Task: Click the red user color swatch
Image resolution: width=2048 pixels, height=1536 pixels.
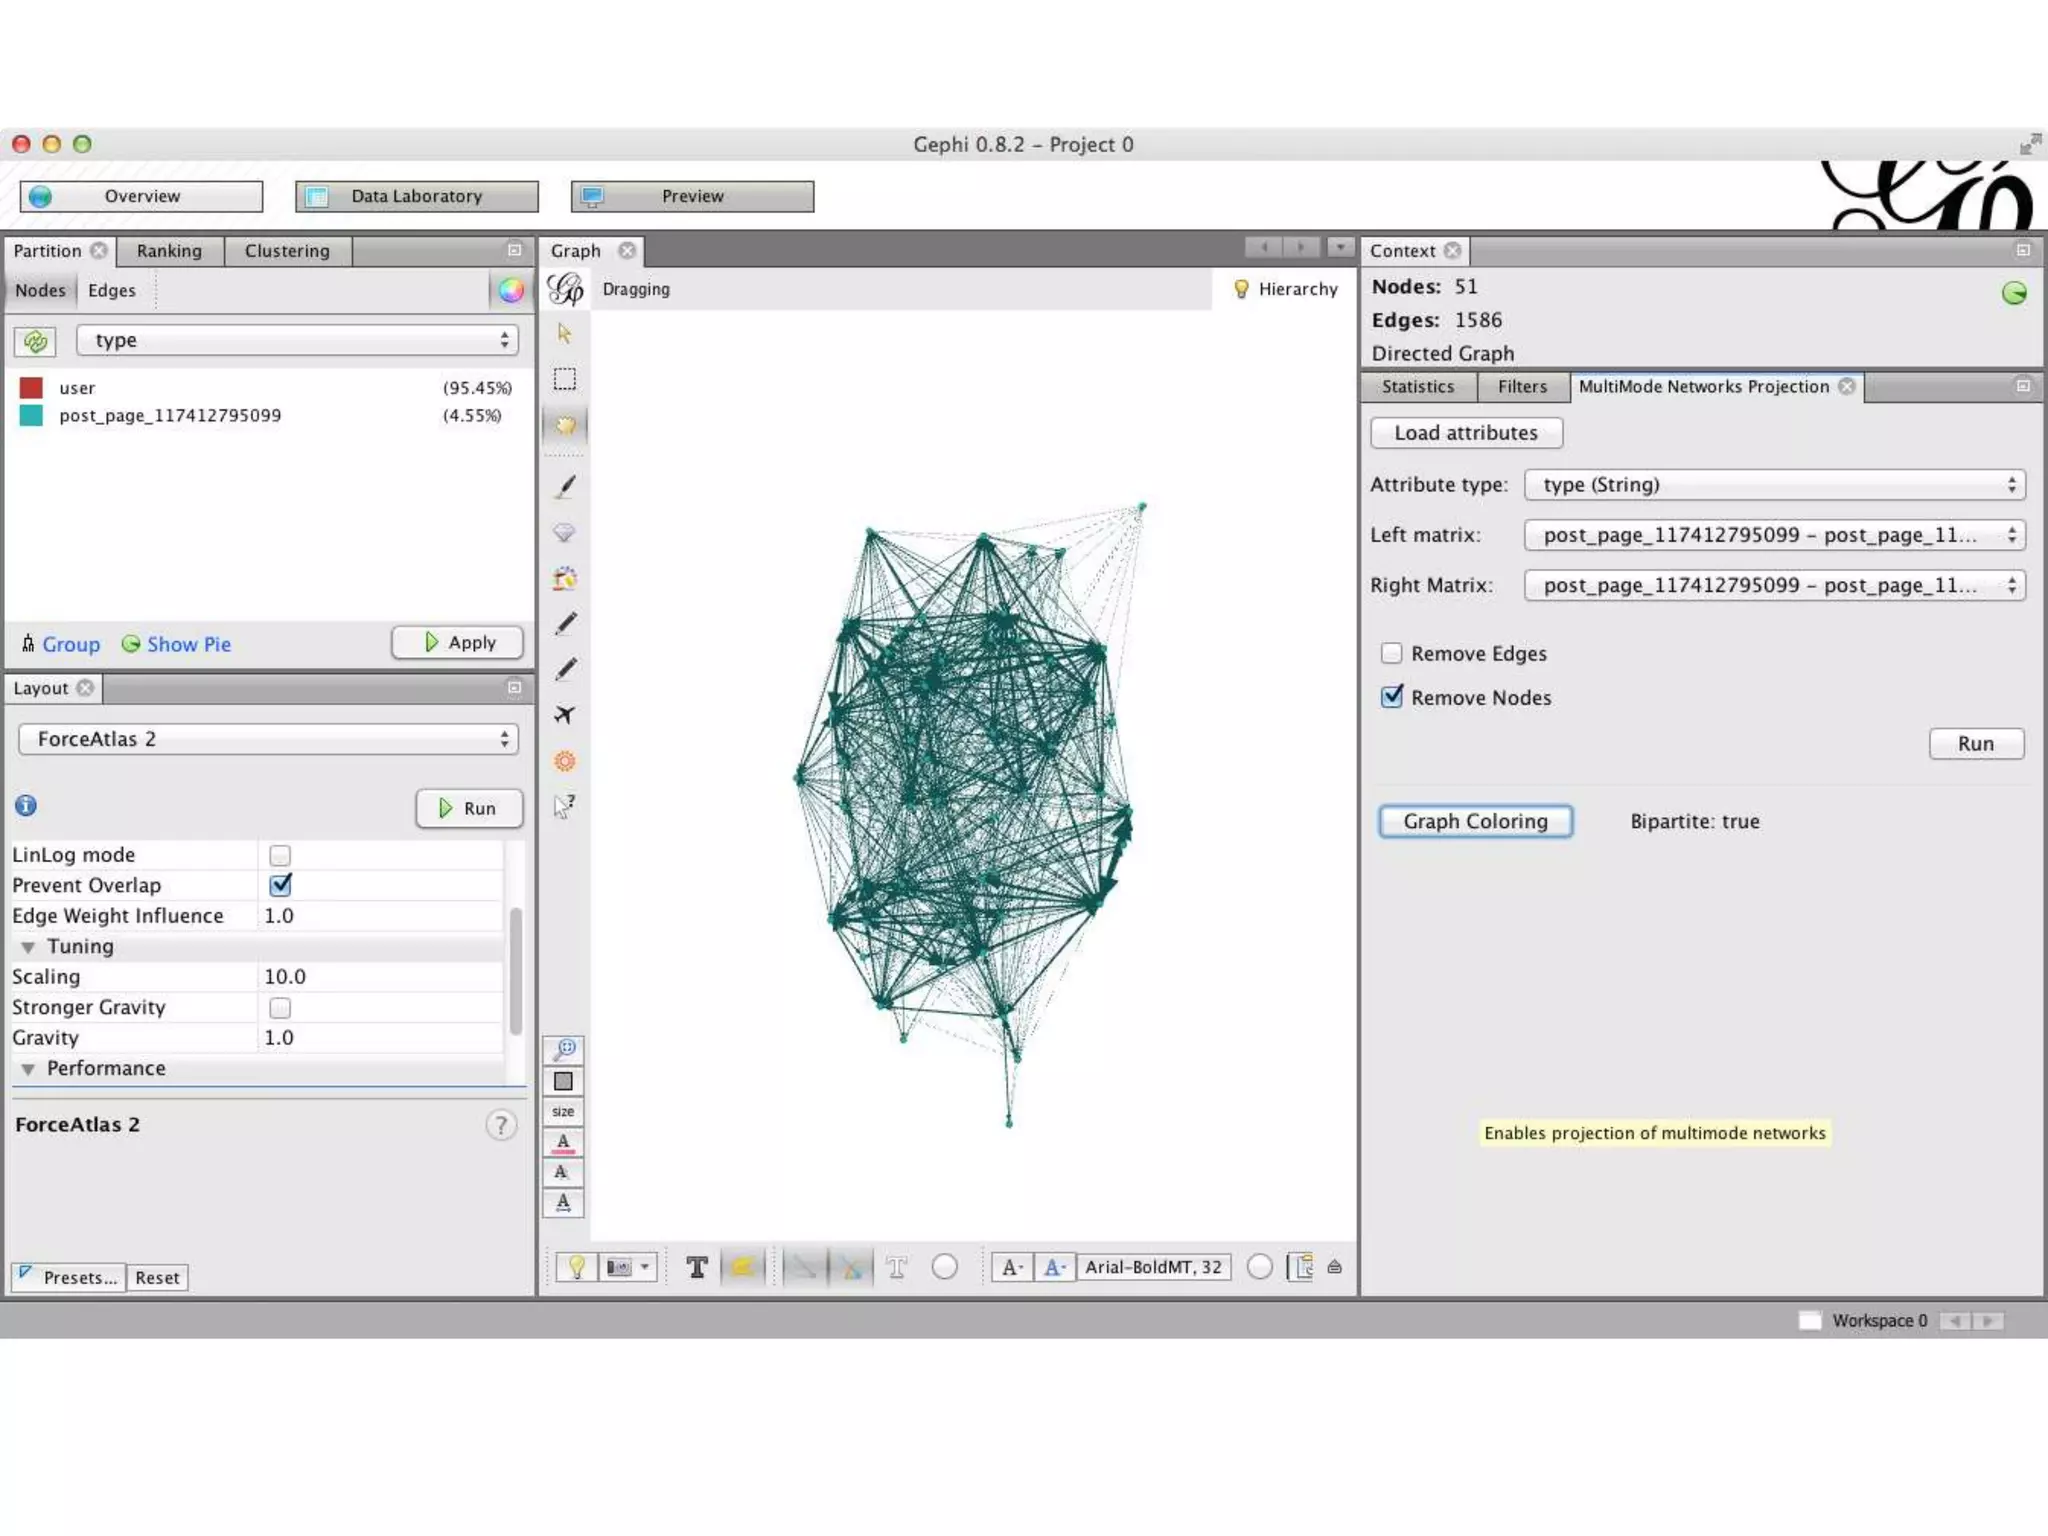Action: (31, 388)
